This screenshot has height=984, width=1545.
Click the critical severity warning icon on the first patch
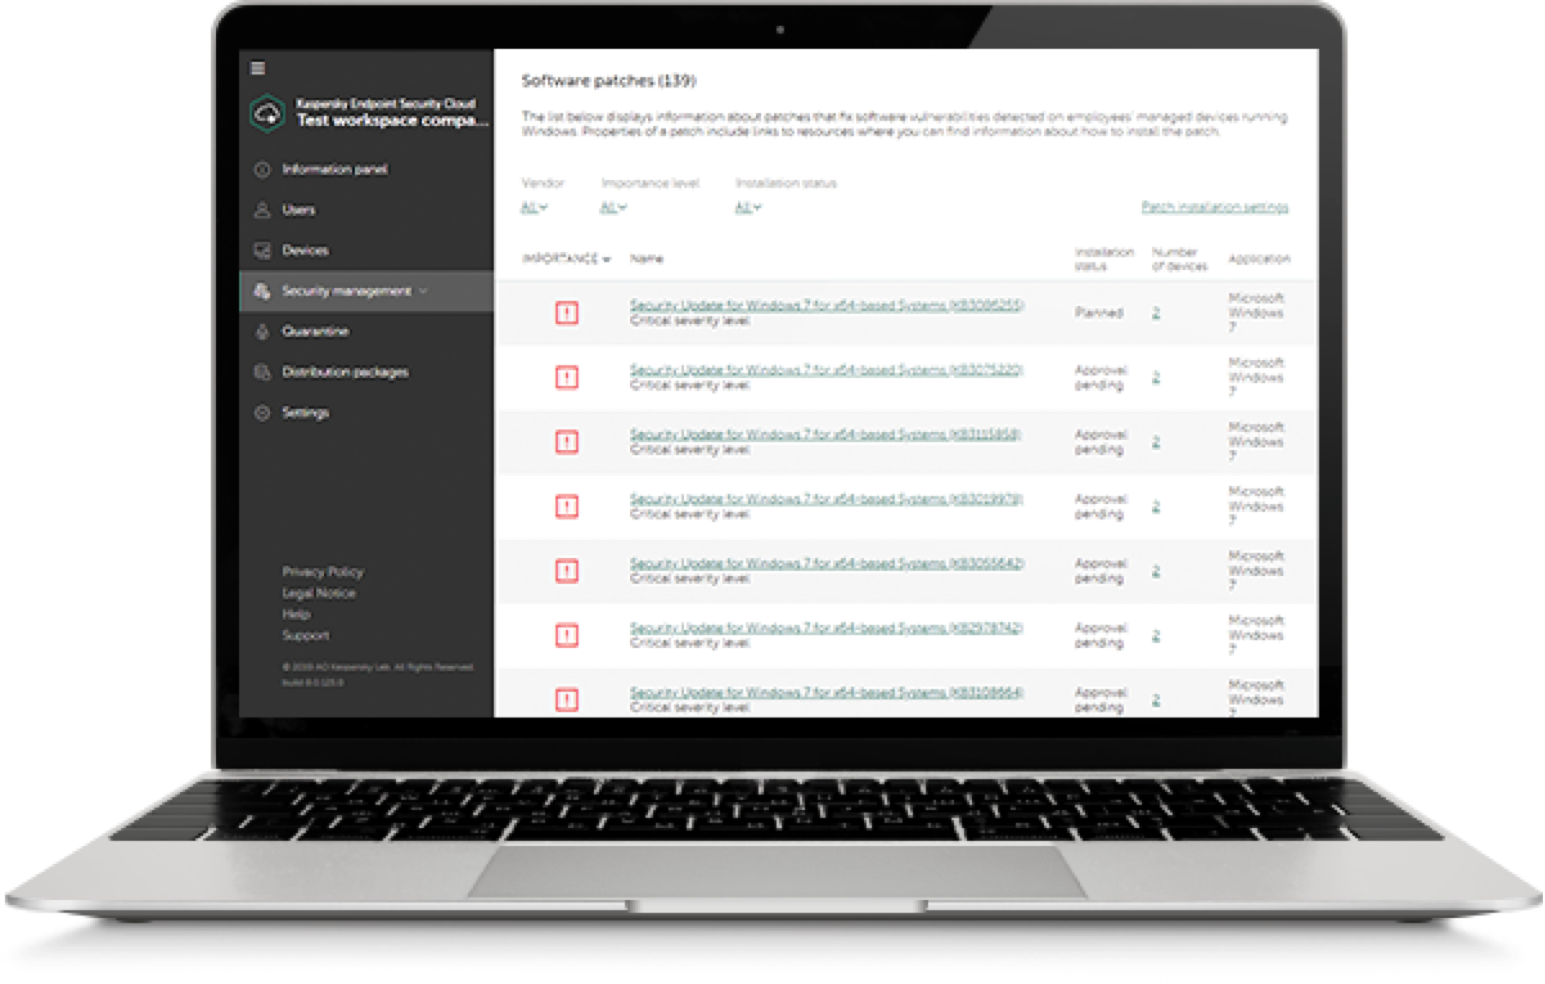coord(566,312)
